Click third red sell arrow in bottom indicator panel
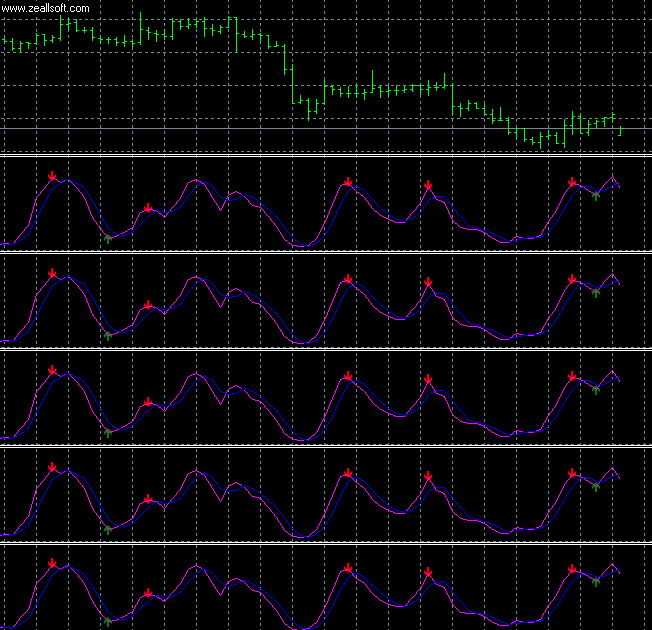The width and height of the screenshot is (652, 630). click(x=347, y=569)
